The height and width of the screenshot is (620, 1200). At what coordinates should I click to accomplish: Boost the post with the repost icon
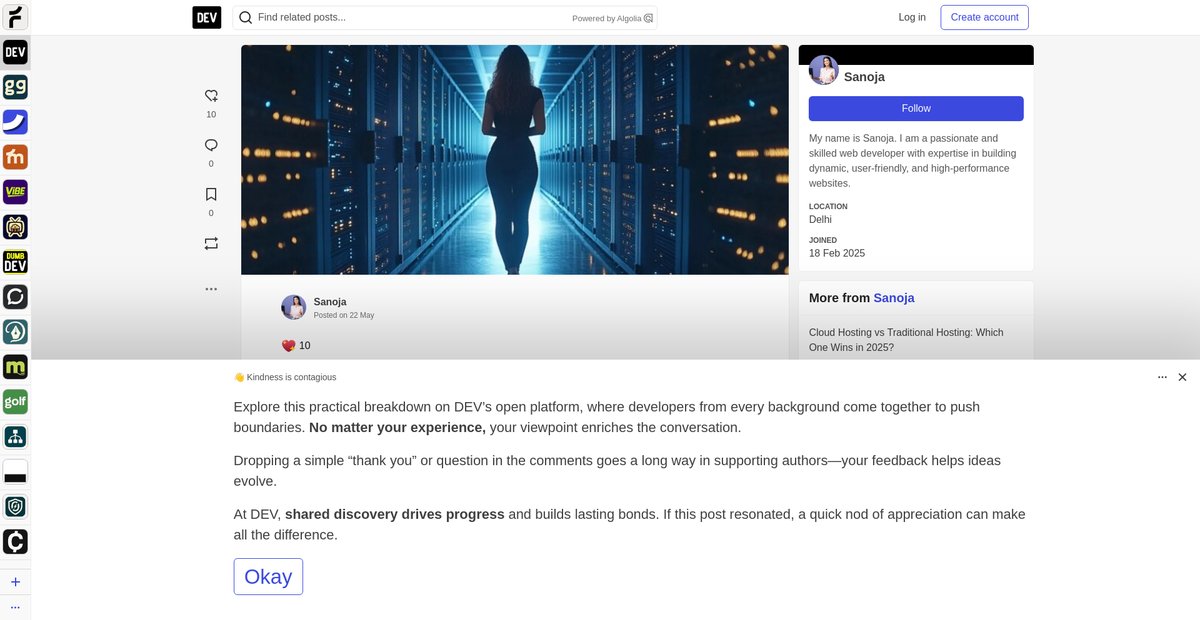(211, 243)
